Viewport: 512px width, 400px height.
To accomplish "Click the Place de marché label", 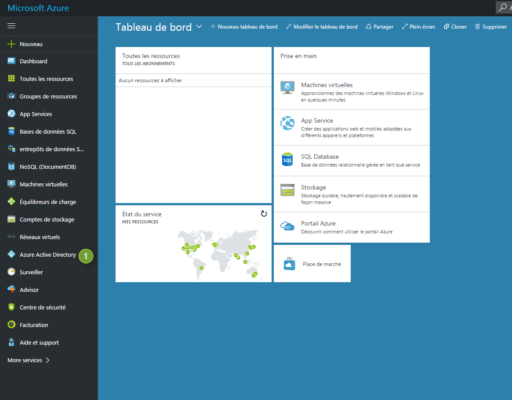I will click(x=322, y=264).
